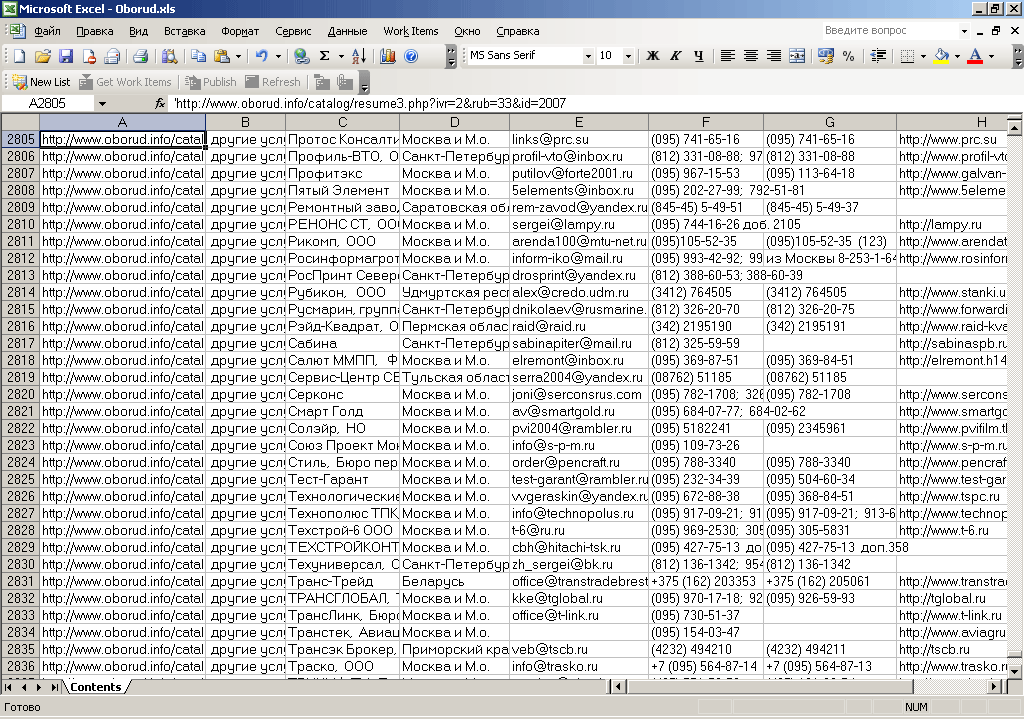
Task: Open the Chart Wizard icon
Action: (x=387, y=56)
